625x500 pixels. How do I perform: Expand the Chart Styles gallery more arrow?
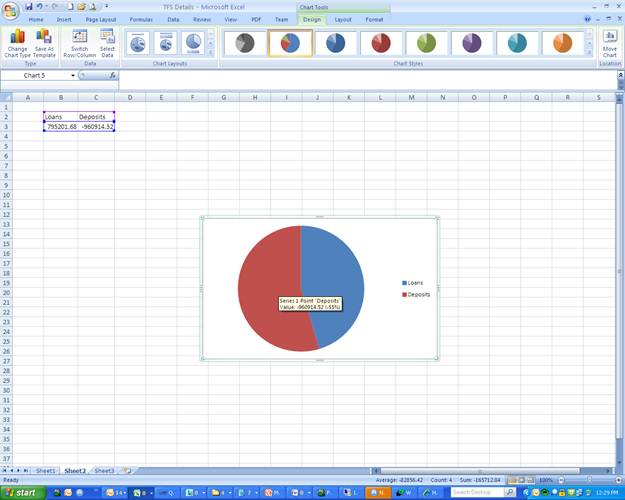[589, 52]
